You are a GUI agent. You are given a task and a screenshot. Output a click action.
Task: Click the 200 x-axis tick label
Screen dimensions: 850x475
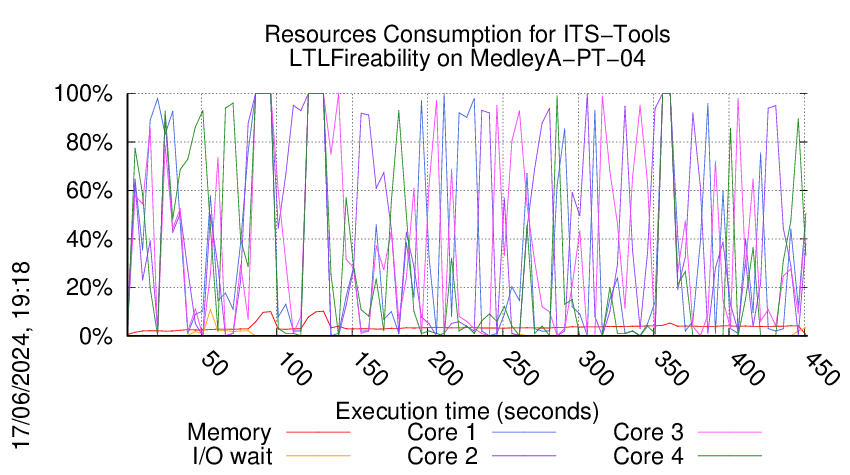pyautogui.click(x=444, y=369)
